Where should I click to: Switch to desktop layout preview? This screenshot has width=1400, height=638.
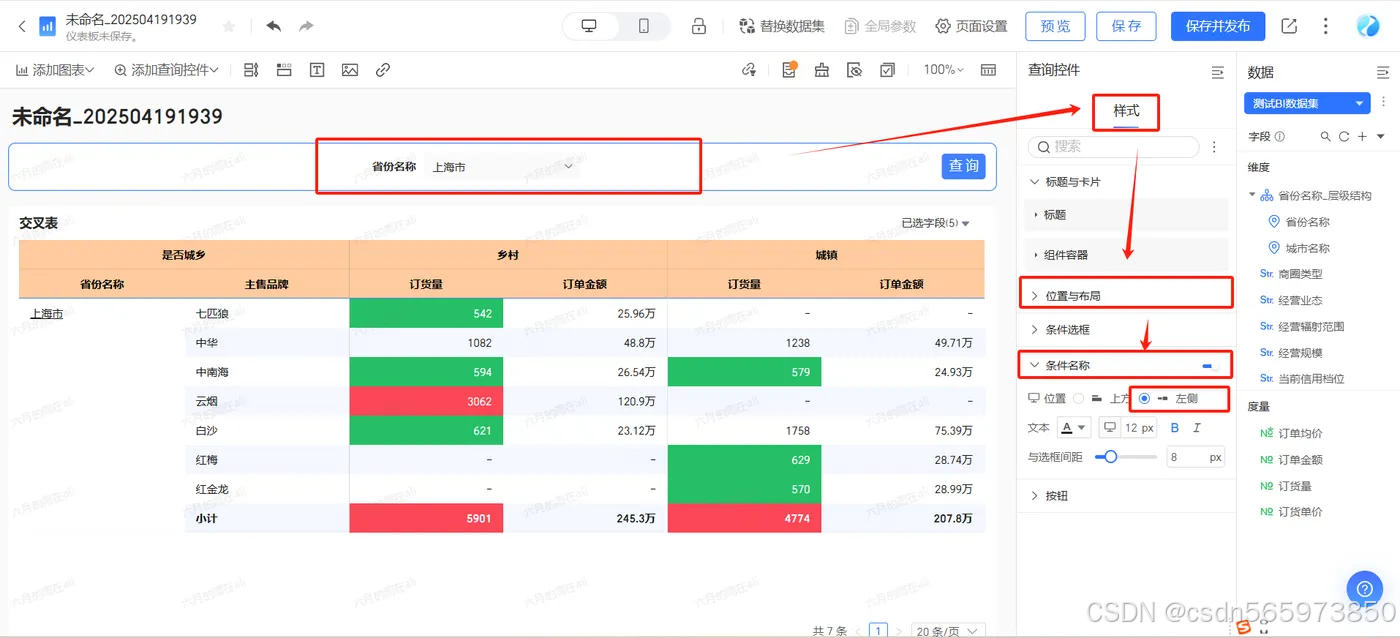(x=589, y=26)
